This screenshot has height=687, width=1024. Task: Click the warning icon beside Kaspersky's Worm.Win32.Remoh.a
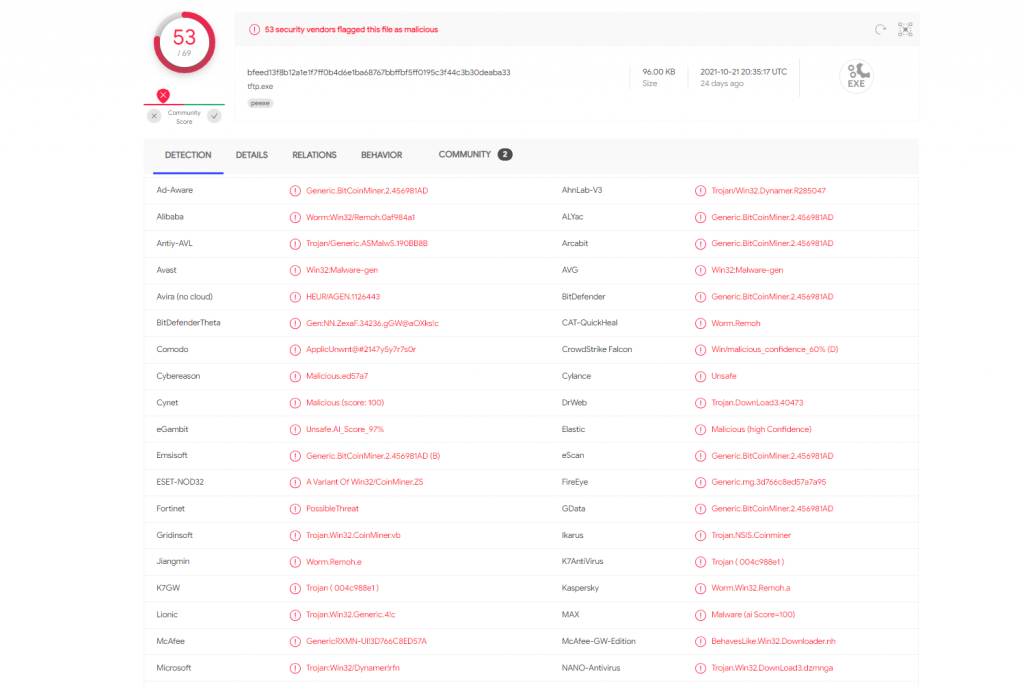[x=700, y=588]
